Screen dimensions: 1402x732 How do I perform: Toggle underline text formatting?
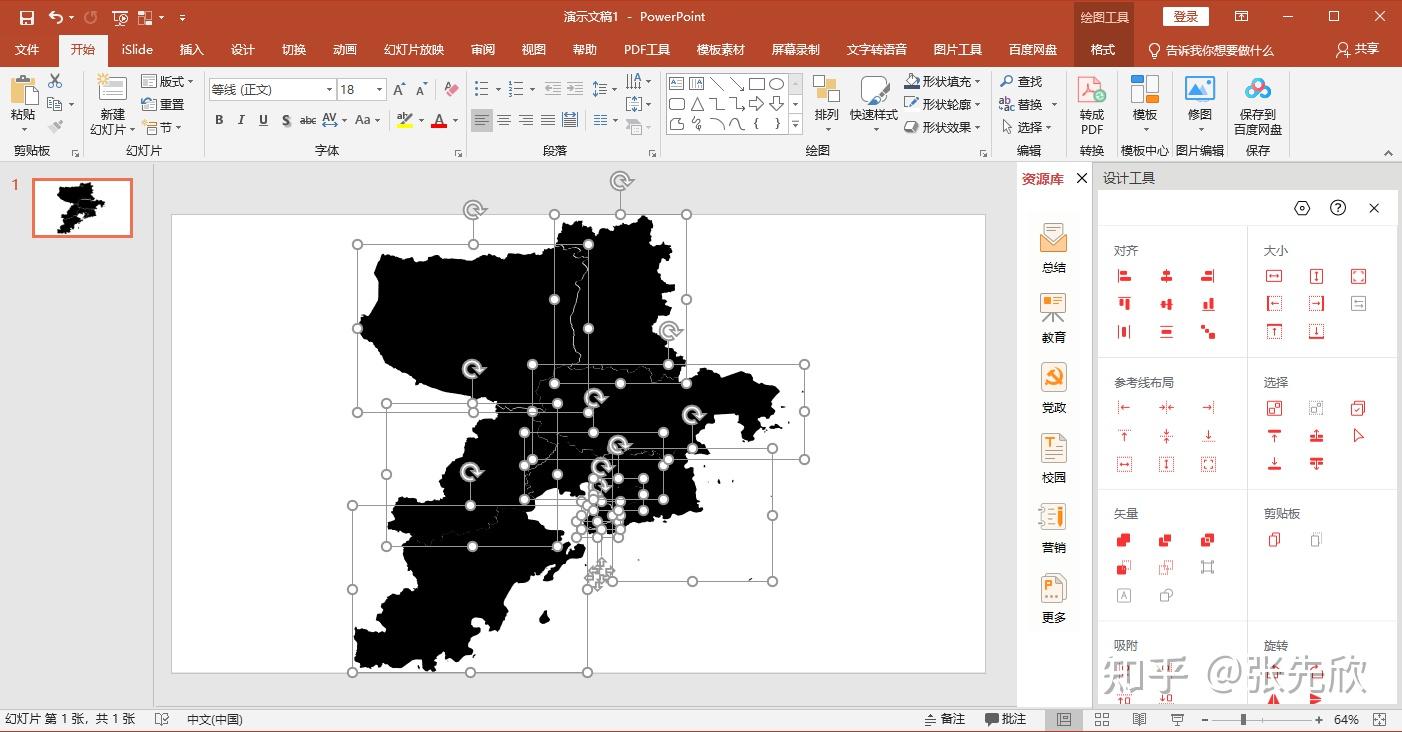pyautogui.click(x=263, y=120)
